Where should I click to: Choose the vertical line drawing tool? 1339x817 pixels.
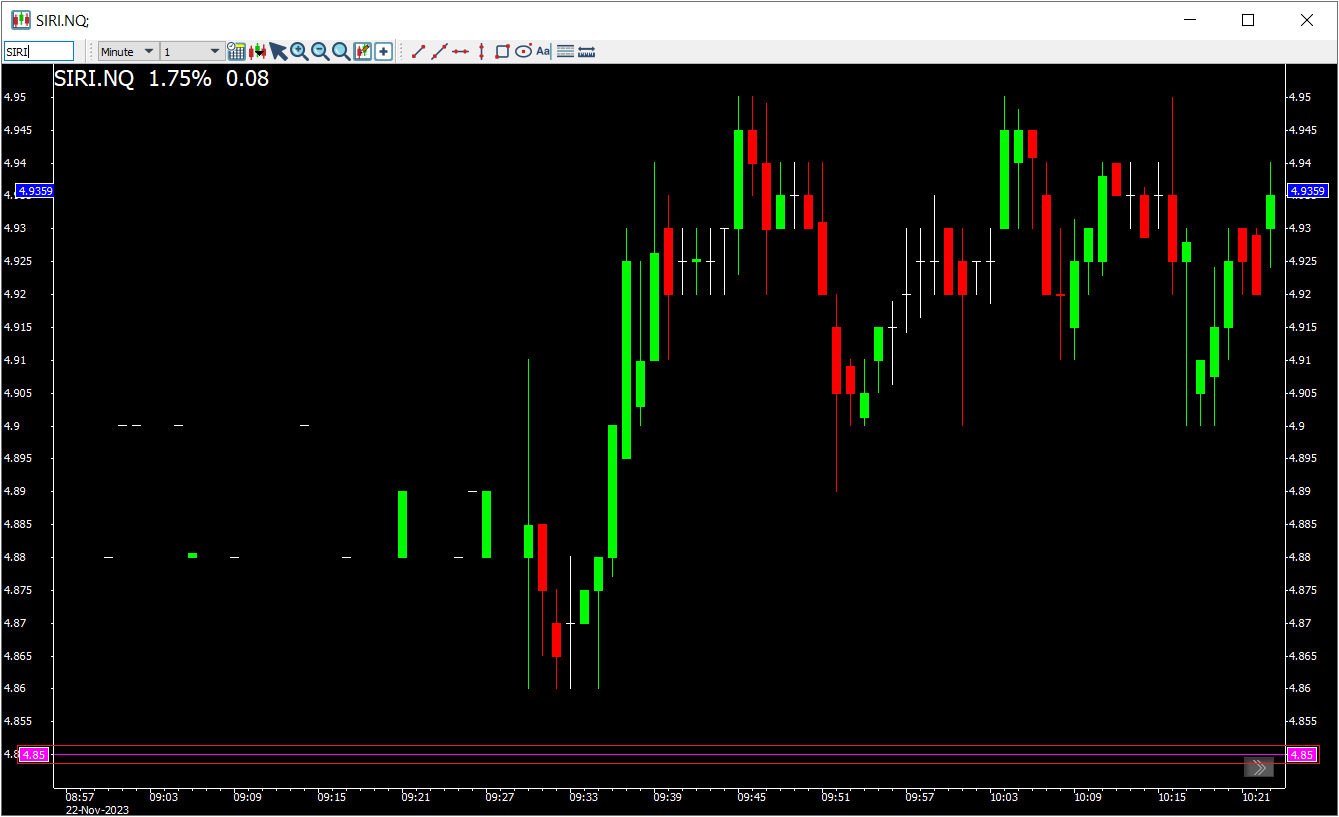[481, 51]
